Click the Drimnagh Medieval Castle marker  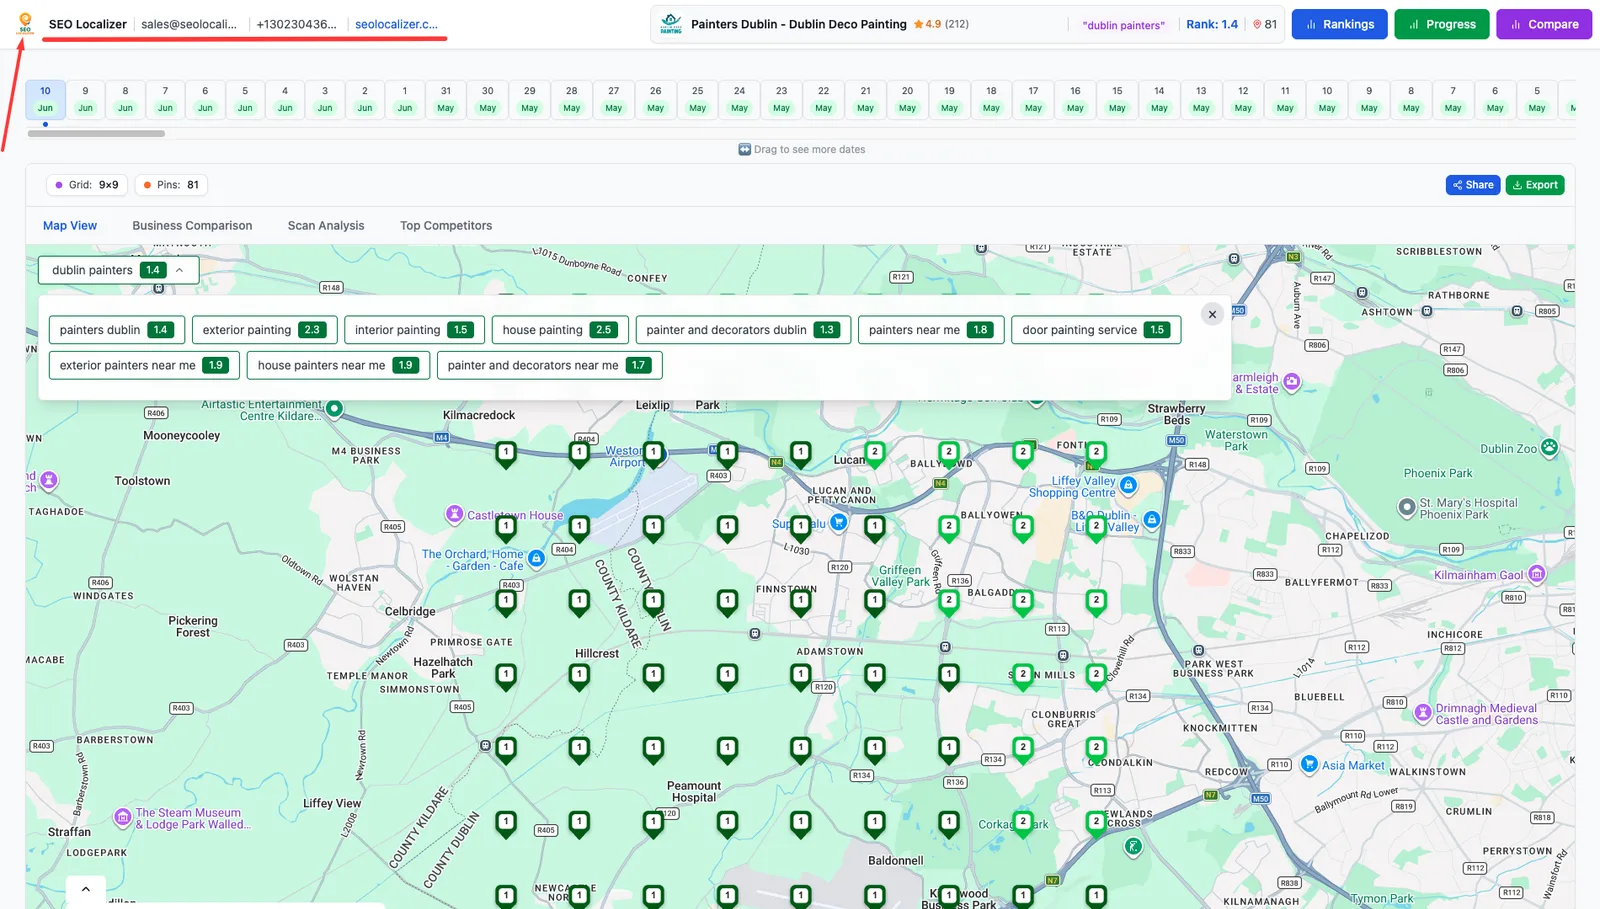[1423, 713]
